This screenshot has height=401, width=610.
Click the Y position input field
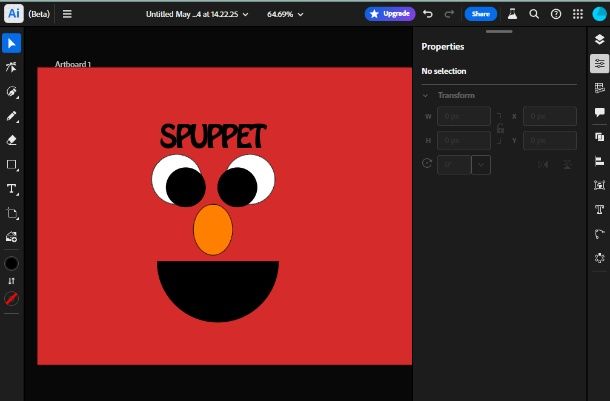coord(550,140)
